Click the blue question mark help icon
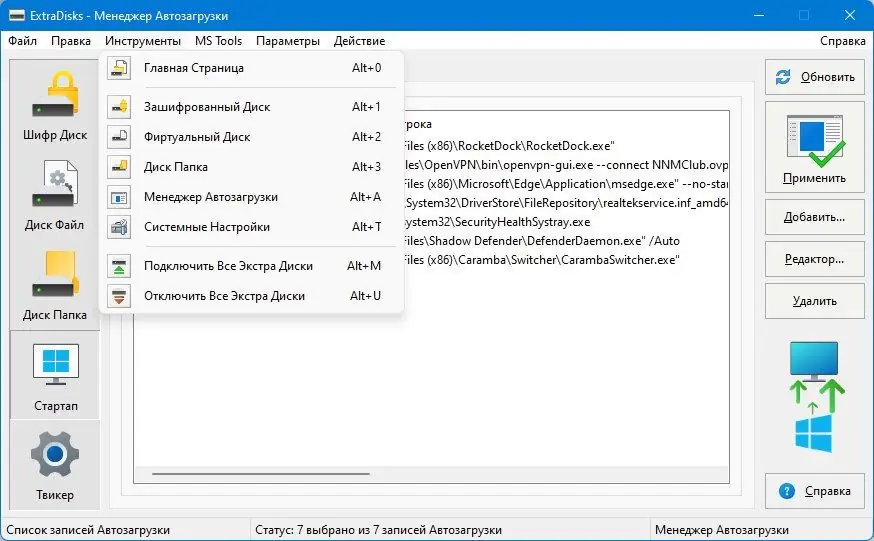Viewport: 874px width, 541px height. click(786, 491)
